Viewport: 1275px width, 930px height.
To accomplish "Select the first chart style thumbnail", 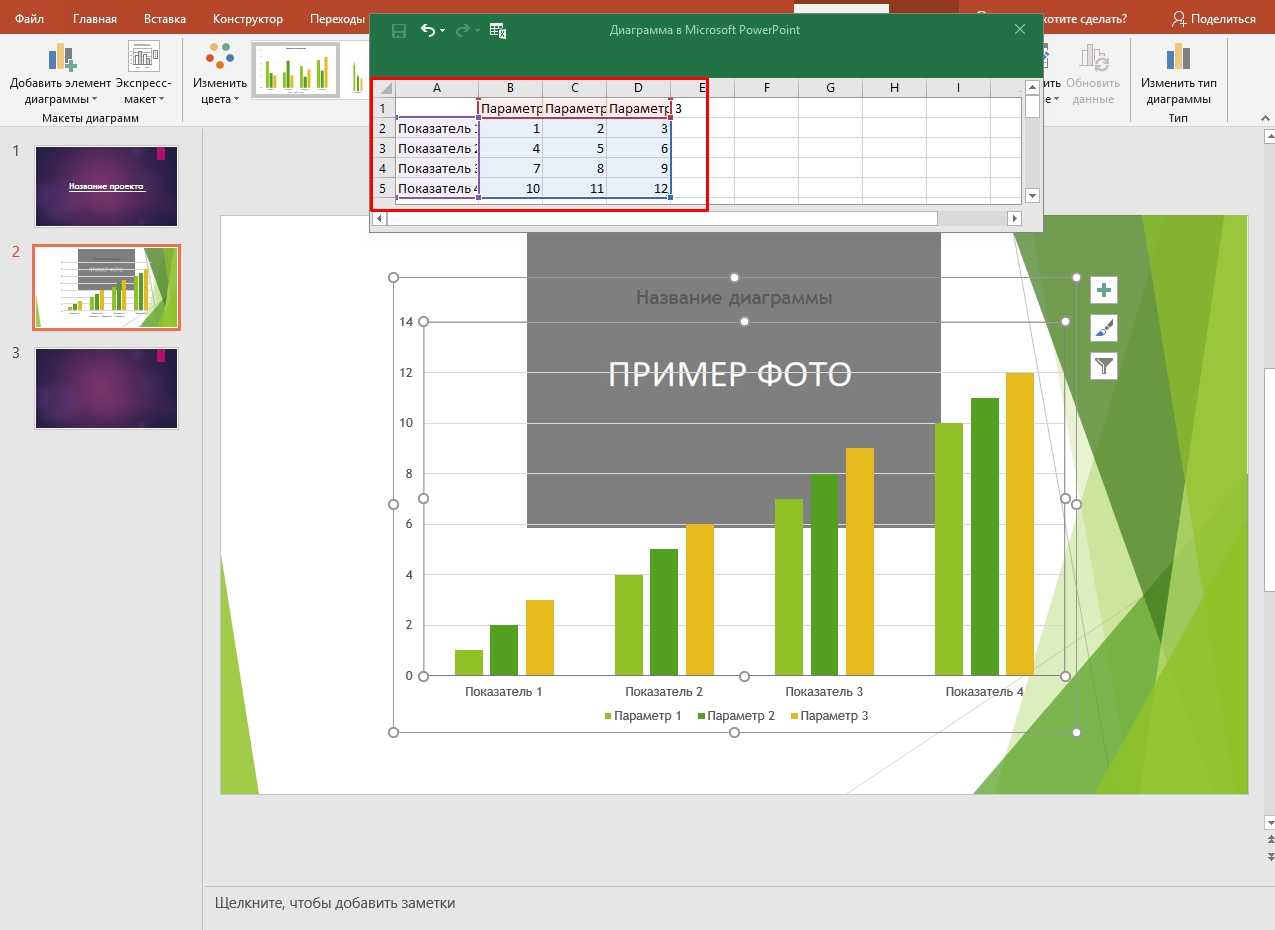I will 295,70.
